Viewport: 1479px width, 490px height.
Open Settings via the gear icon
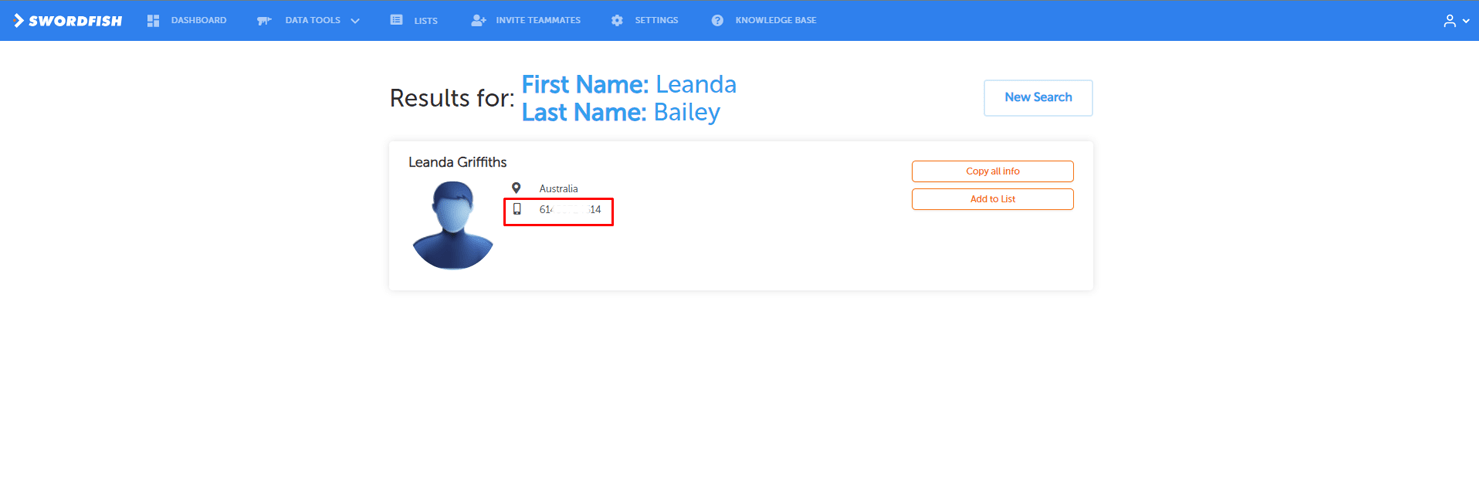617,20
